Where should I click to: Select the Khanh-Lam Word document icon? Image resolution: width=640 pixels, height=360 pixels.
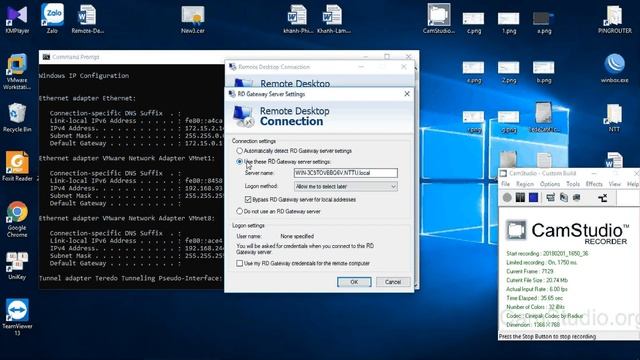pos(333,18)
